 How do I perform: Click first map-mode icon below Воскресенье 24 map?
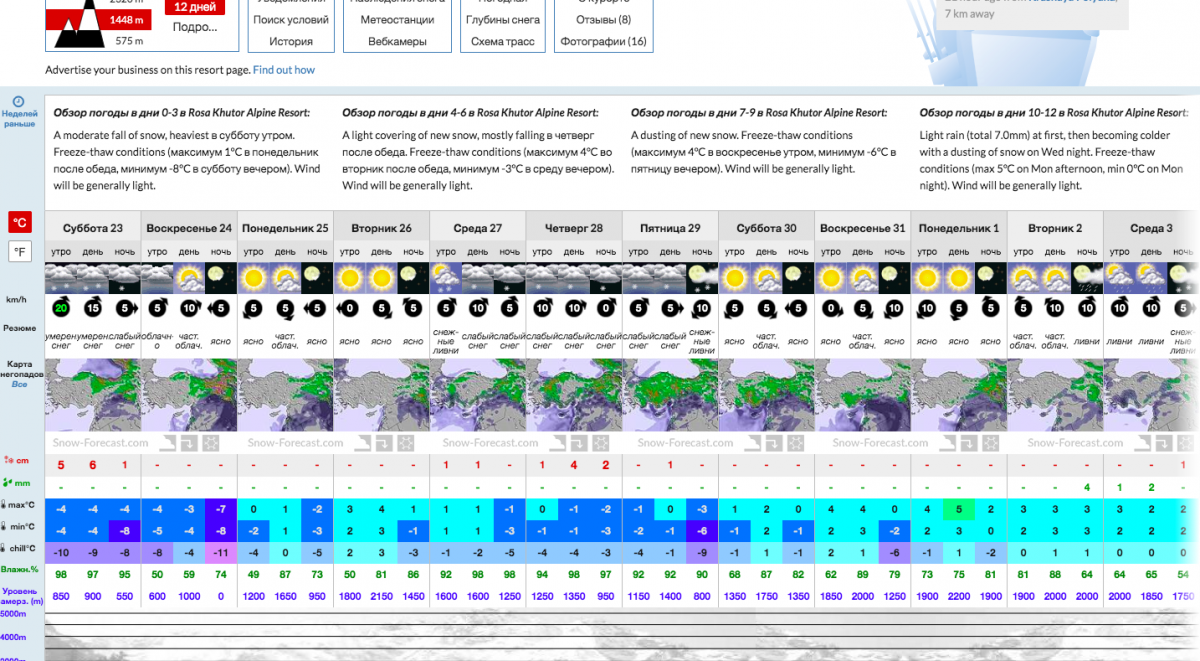click(167, 442)
